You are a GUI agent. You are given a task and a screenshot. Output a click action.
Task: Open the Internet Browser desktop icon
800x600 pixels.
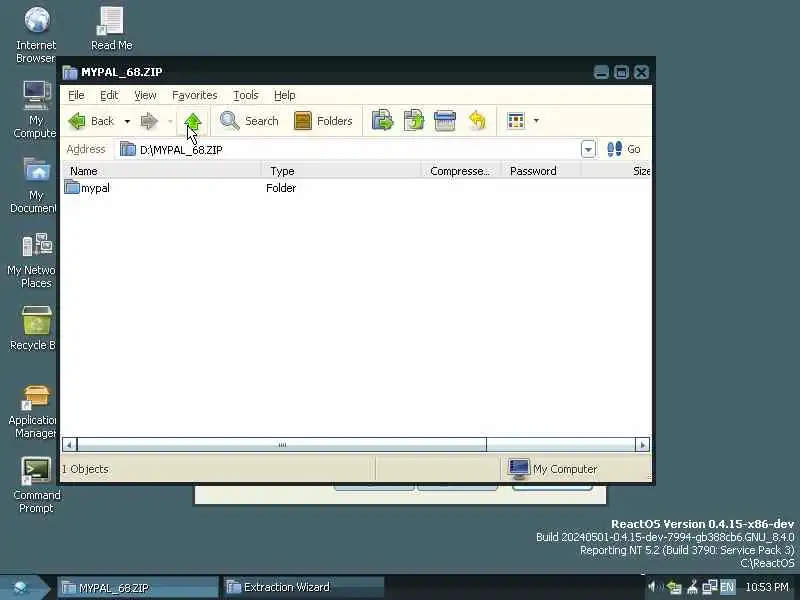(36, 35)
